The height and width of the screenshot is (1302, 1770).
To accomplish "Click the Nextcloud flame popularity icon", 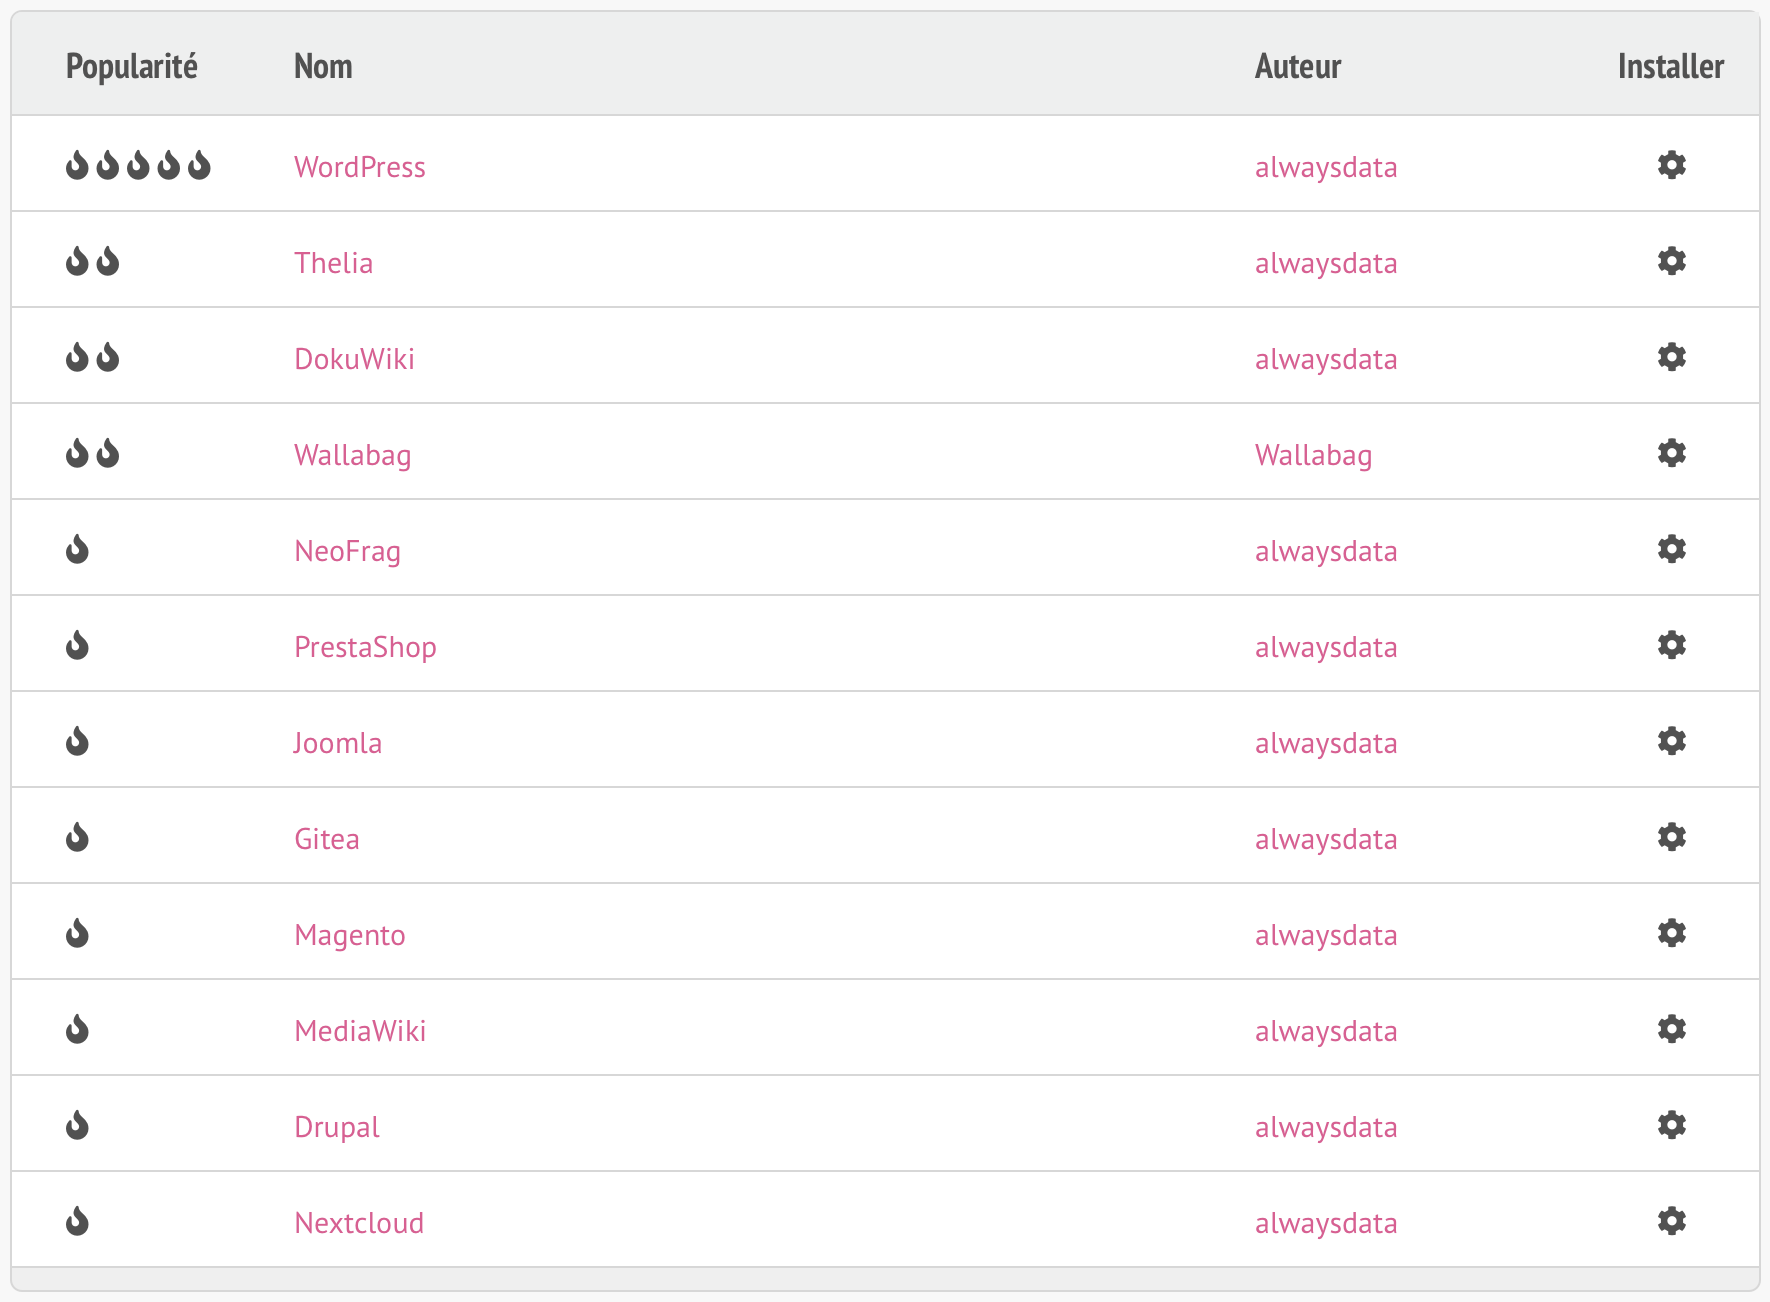I will [x=77, y=1221].
